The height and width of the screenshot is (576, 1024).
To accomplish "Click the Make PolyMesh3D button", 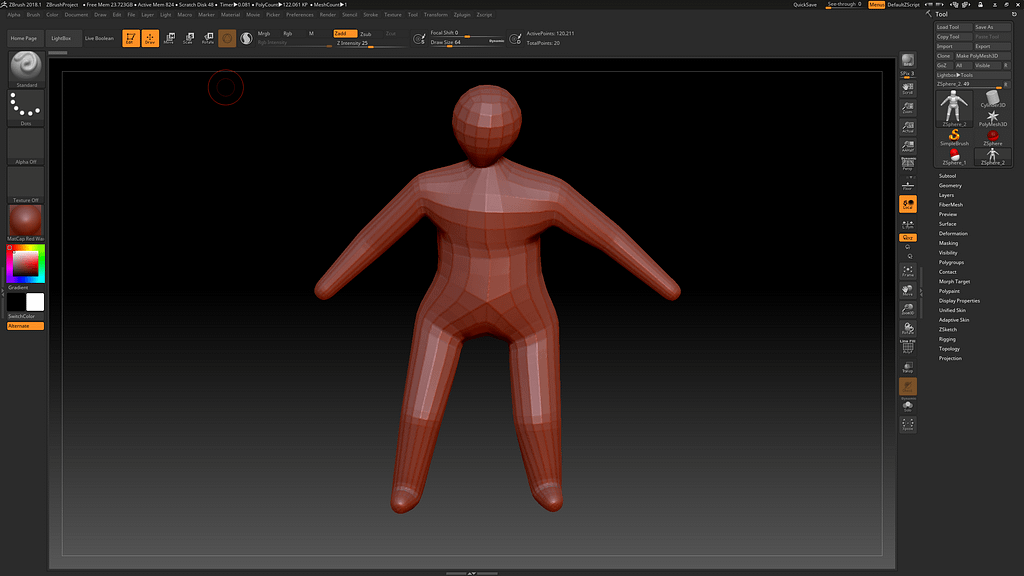I will 977,56.
